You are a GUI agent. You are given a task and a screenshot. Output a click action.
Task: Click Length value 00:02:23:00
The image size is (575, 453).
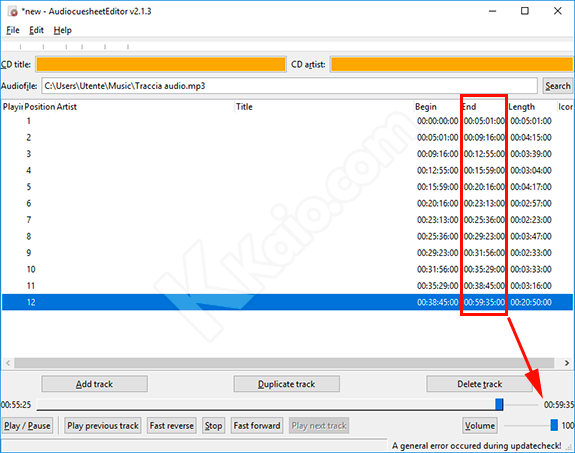(531, 220)
